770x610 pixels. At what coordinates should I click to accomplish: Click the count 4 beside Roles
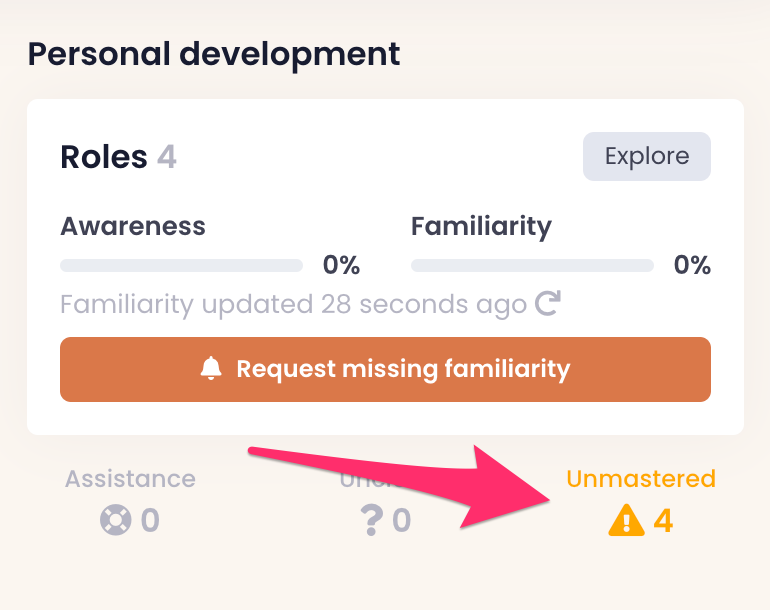pyautogui.click(x=167, y=157)
